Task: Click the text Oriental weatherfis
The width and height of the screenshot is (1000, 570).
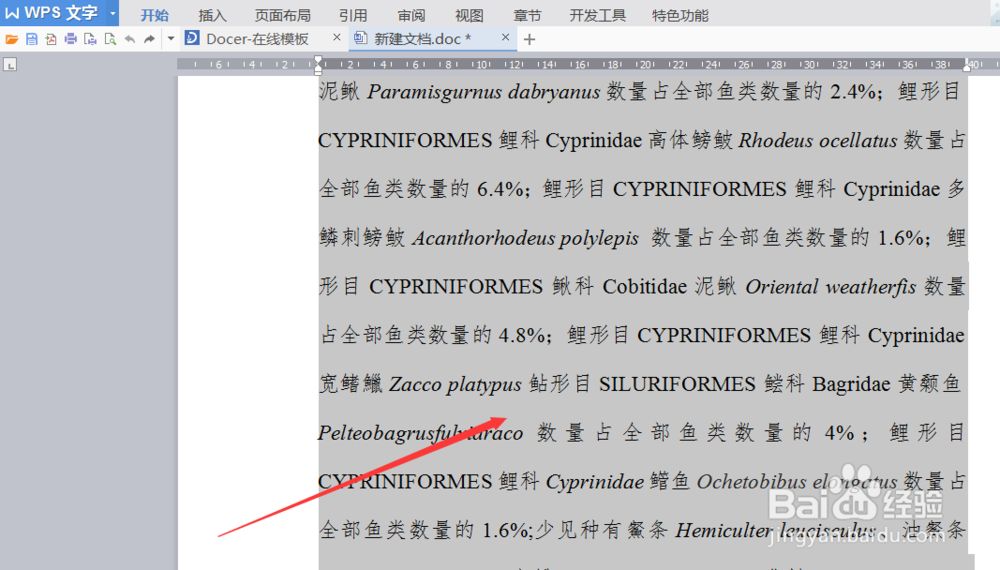Action: tap(830, 287)
